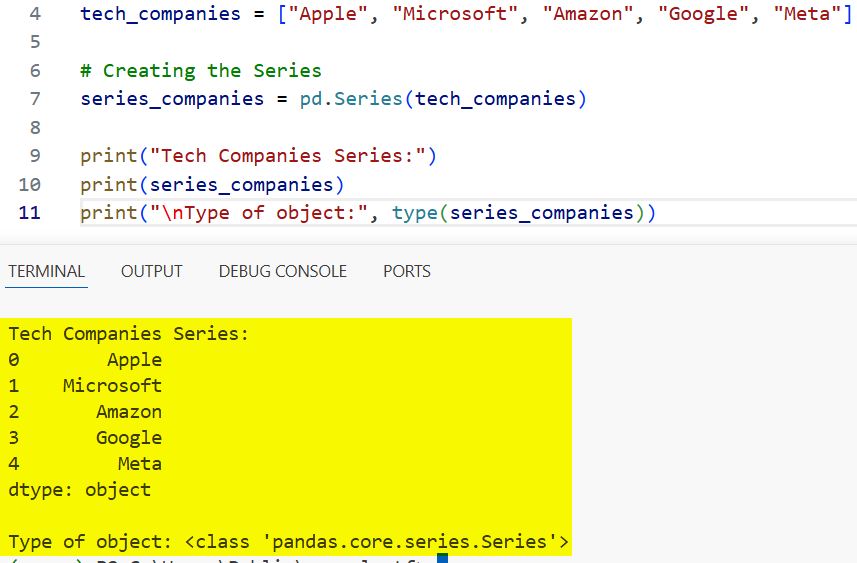The image size is (857, 563).
Task: Click pd.Series call on line 7
Action: [x=350, y=99]
